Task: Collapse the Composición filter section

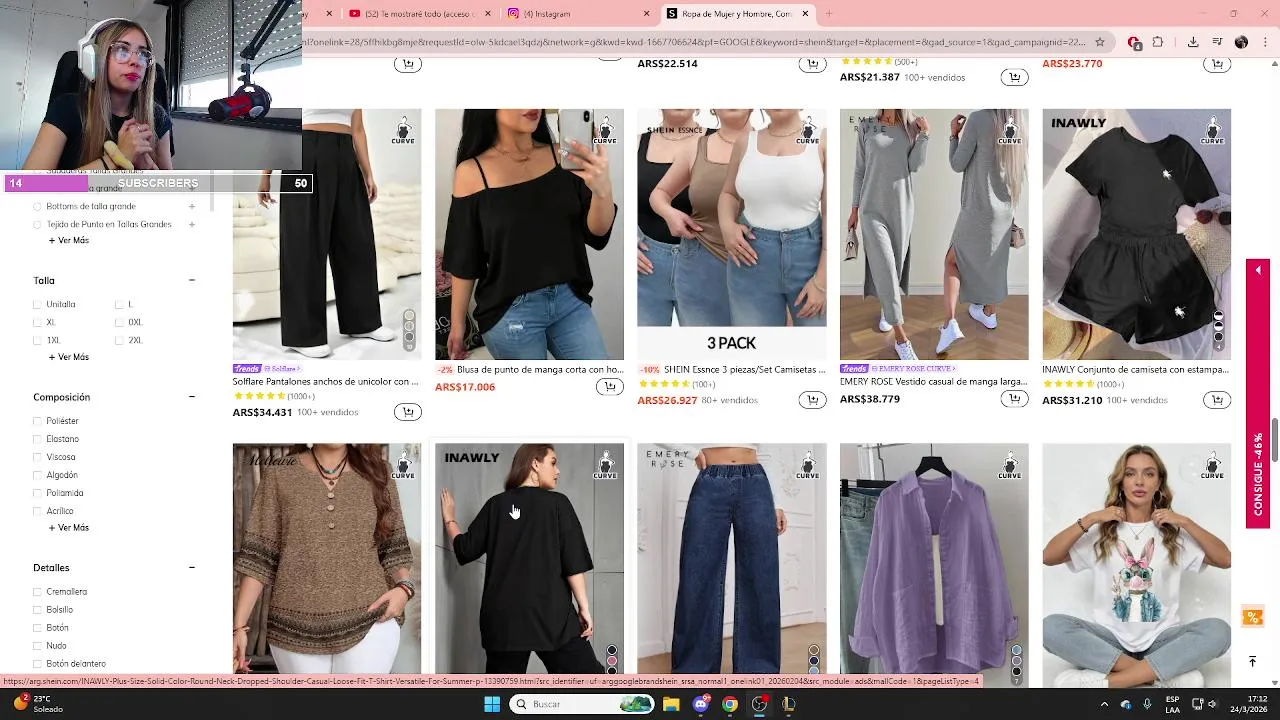Action: click(192, 397)
